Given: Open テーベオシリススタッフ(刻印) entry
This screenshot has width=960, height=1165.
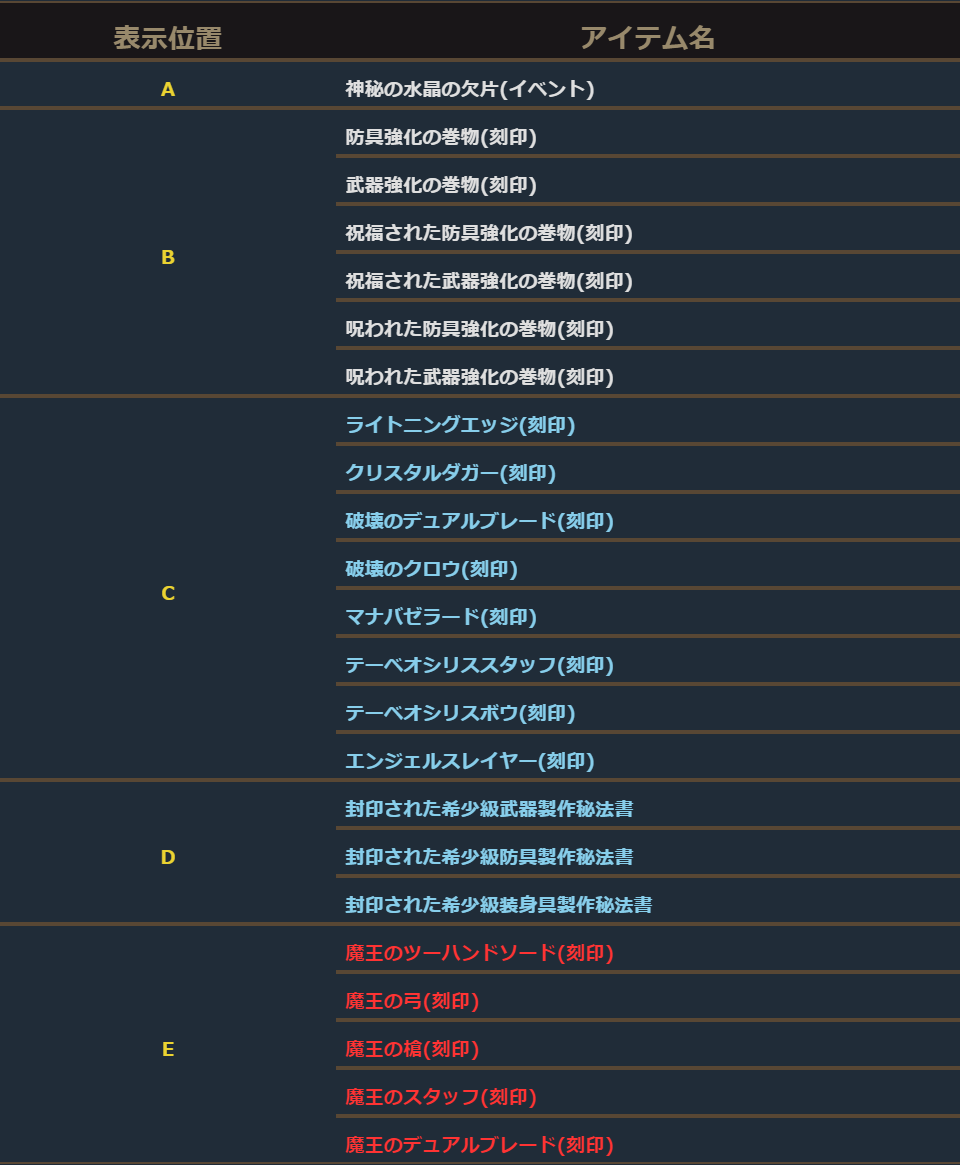Looking at the screenshot, I should click(479, 666).
